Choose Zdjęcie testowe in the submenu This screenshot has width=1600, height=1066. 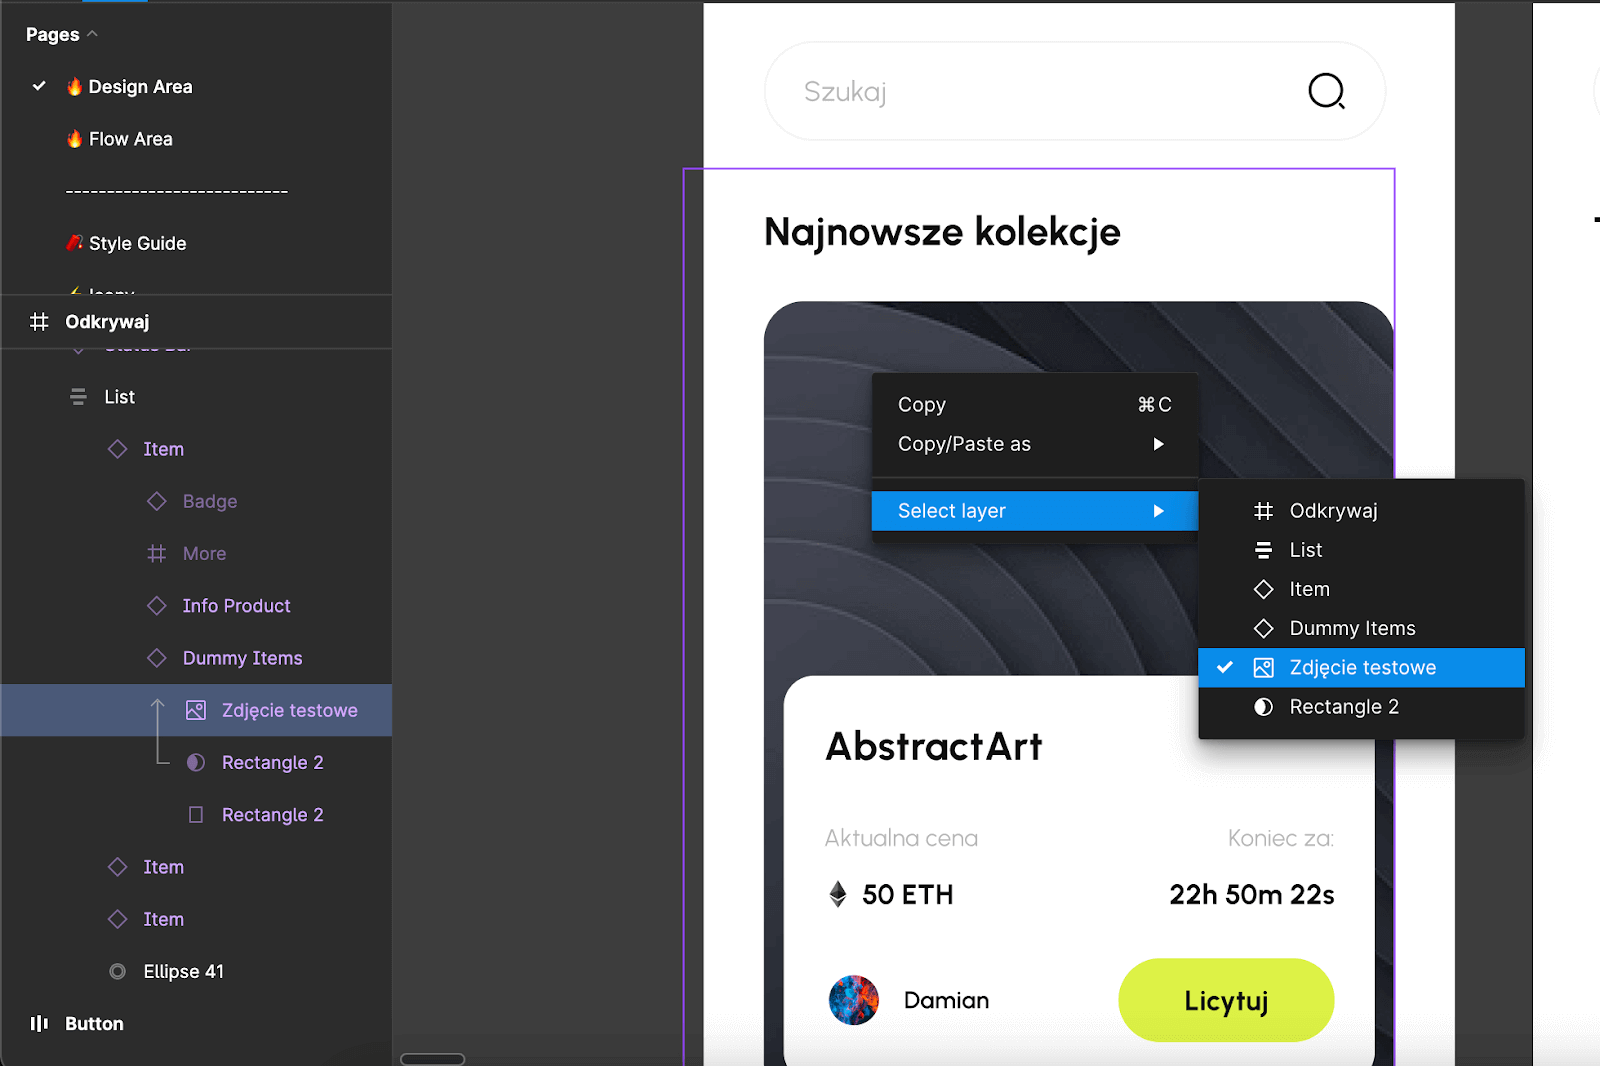tap(1361, 667)
